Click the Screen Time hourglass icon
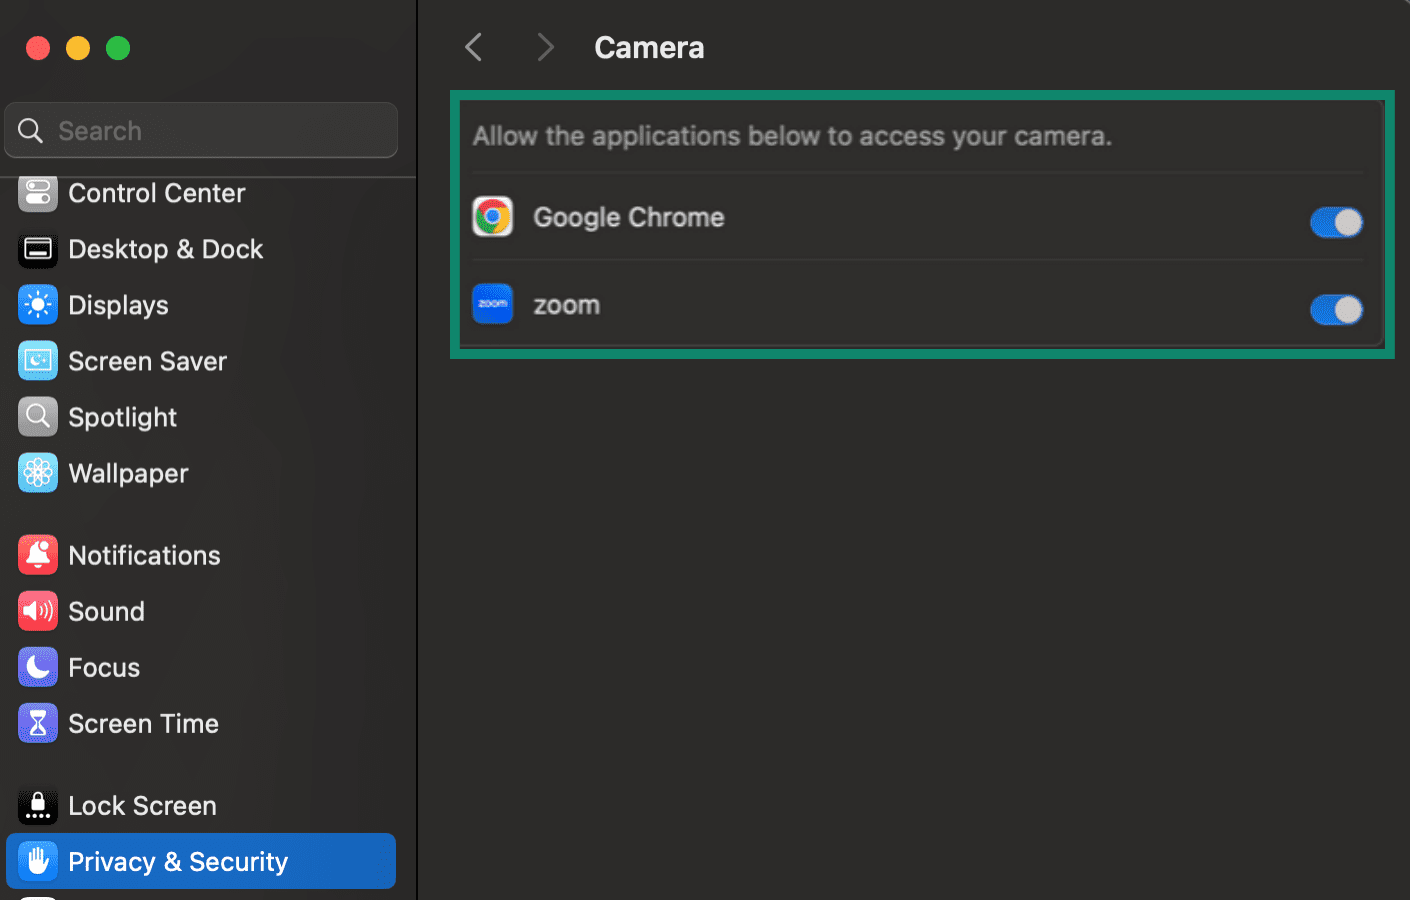This screenshot has width=1410, height=900. click(37, 723)
